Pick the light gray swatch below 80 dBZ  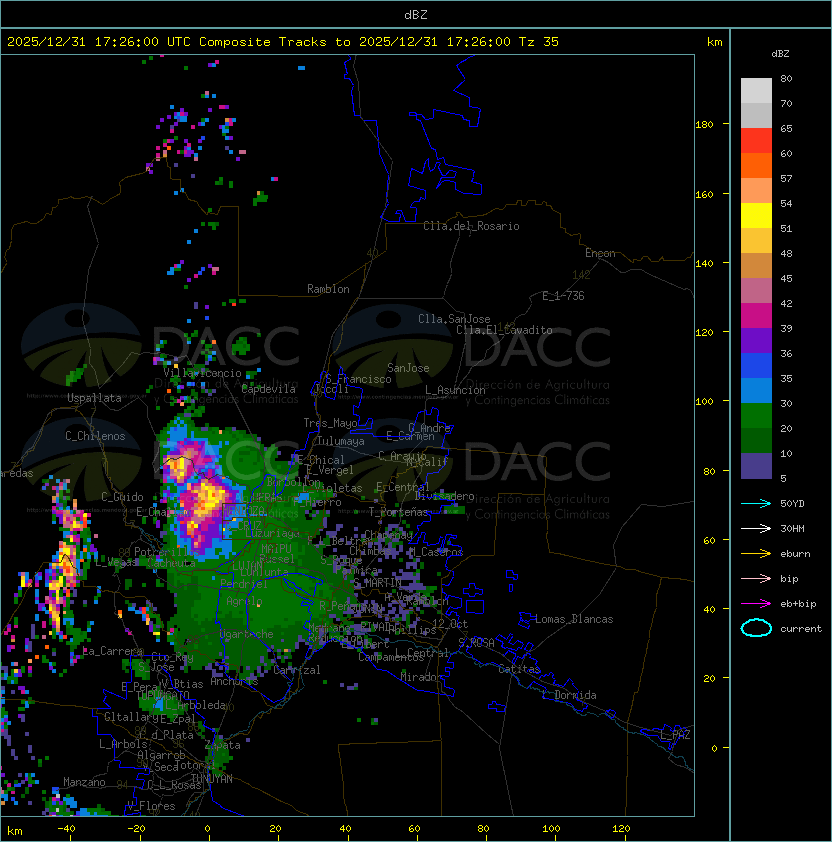click(756, 90)
